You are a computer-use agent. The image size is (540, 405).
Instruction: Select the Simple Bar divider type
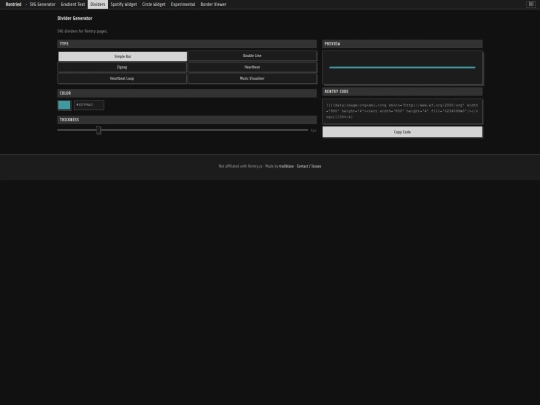point(123,56)
